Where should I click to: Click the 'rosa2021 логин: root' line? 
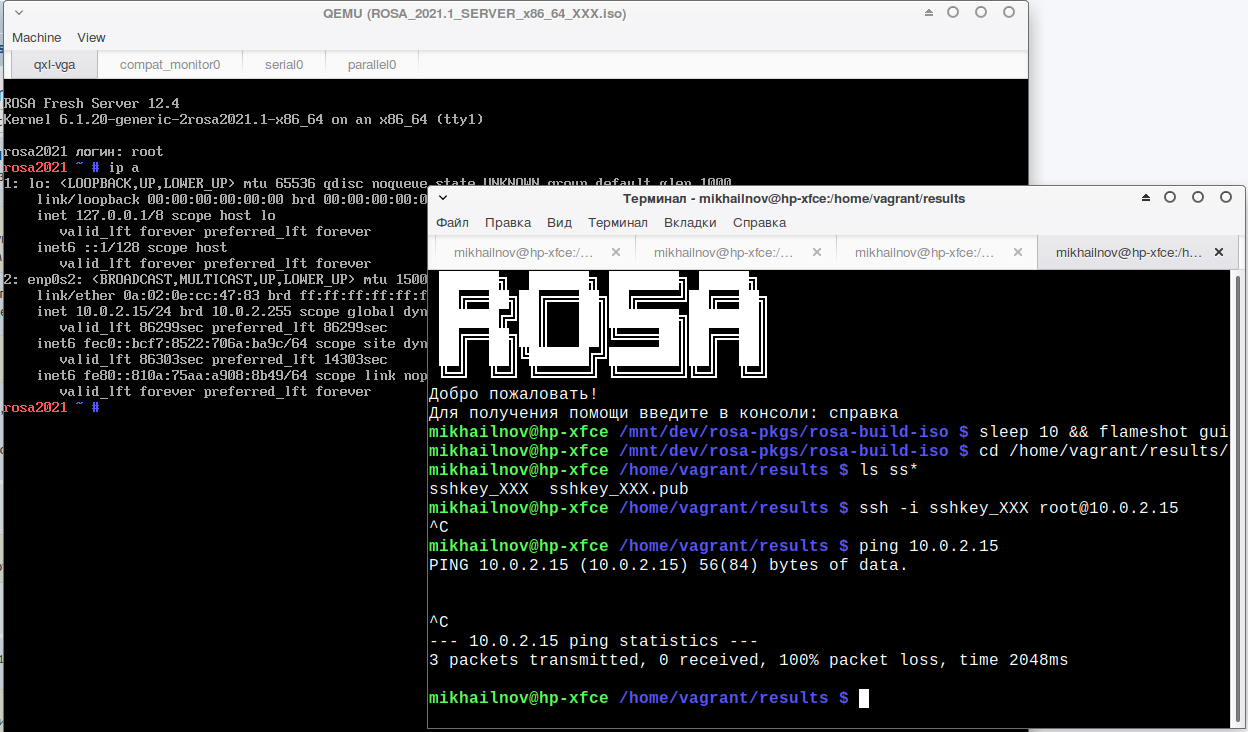click(x=84, y=151)
